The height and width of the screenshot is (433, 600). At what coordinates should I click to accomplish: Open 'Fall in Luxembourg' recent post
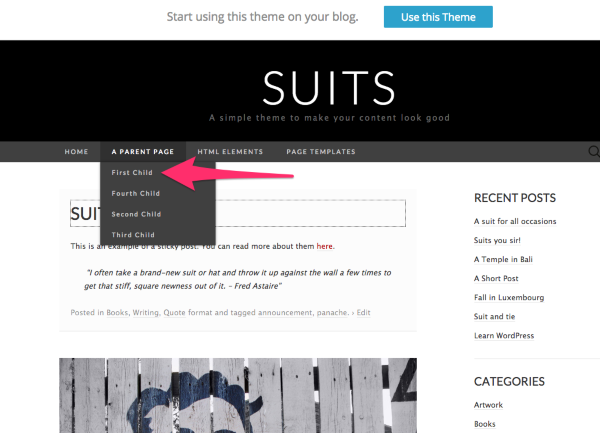click(x=509, y=297)
